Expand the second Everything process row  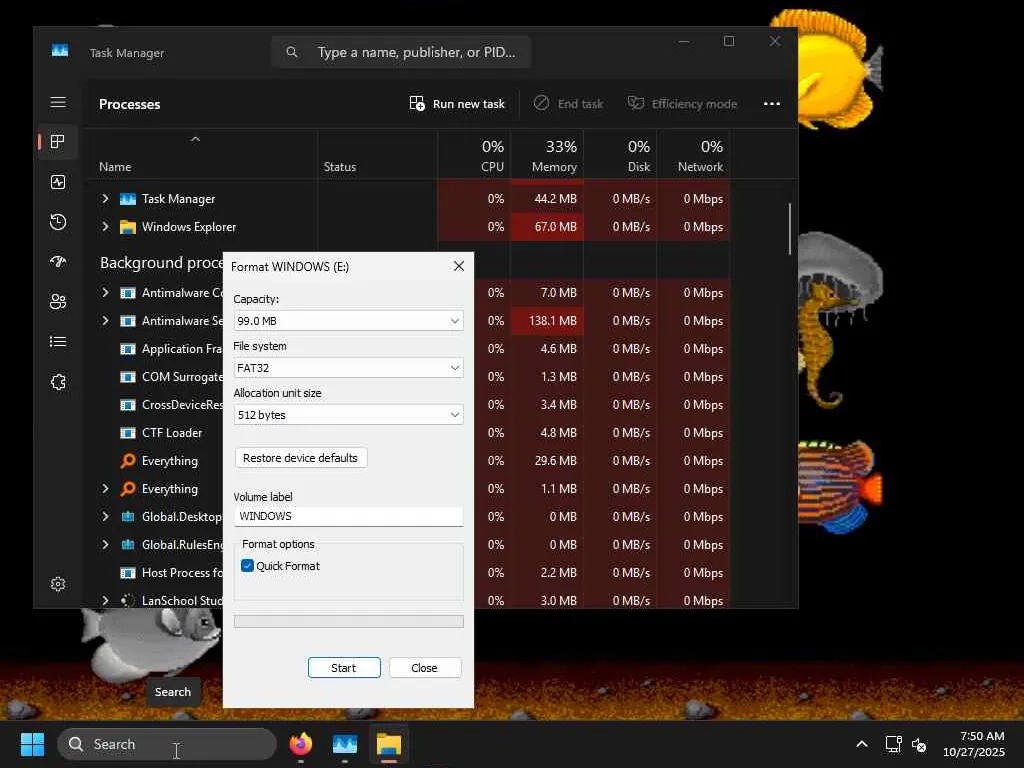click(105, 488)
